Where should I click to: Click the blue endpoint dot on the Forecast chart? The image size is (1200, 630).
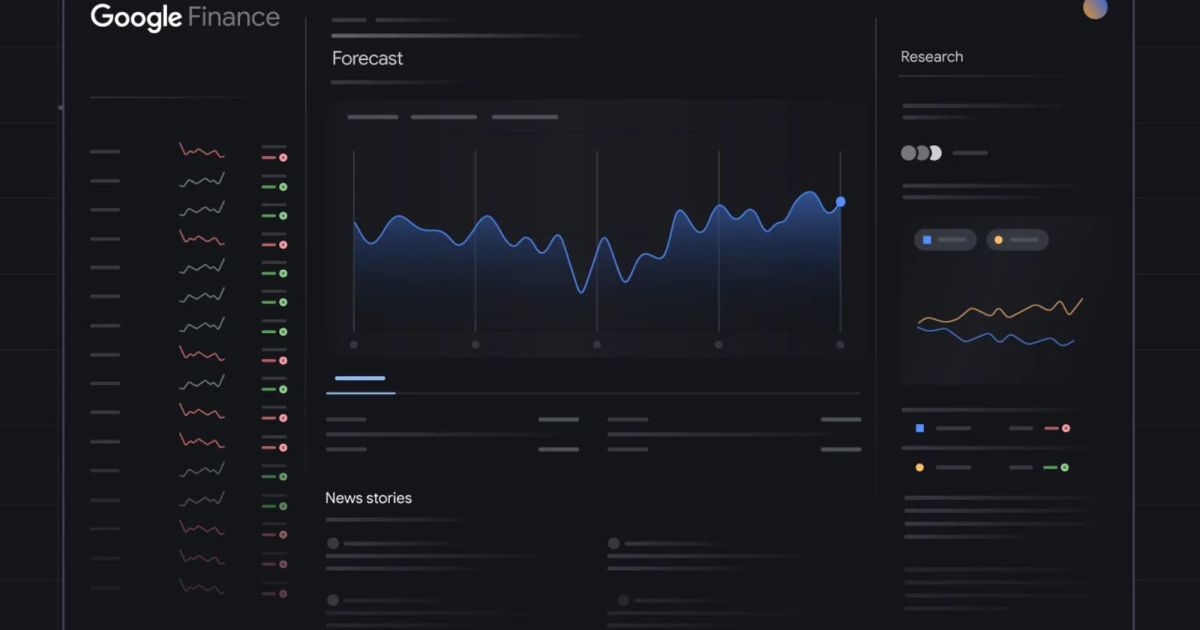pyautogui.click(x=840, y=202)
